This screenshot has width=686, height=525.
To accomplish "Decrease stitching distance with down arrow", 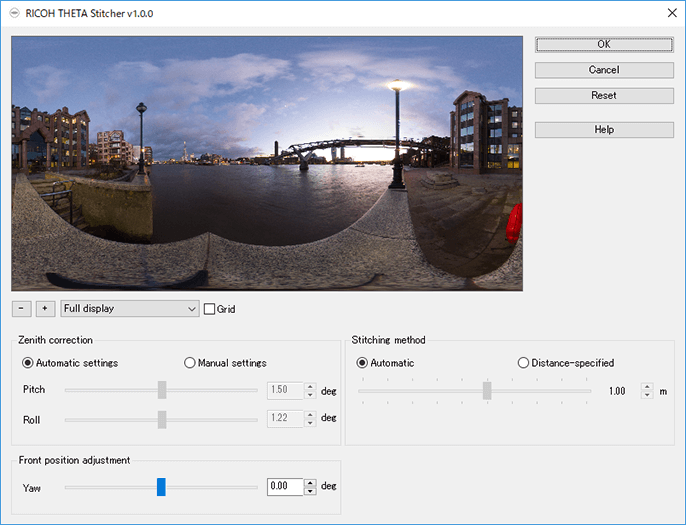I will [x=648, y=396].
